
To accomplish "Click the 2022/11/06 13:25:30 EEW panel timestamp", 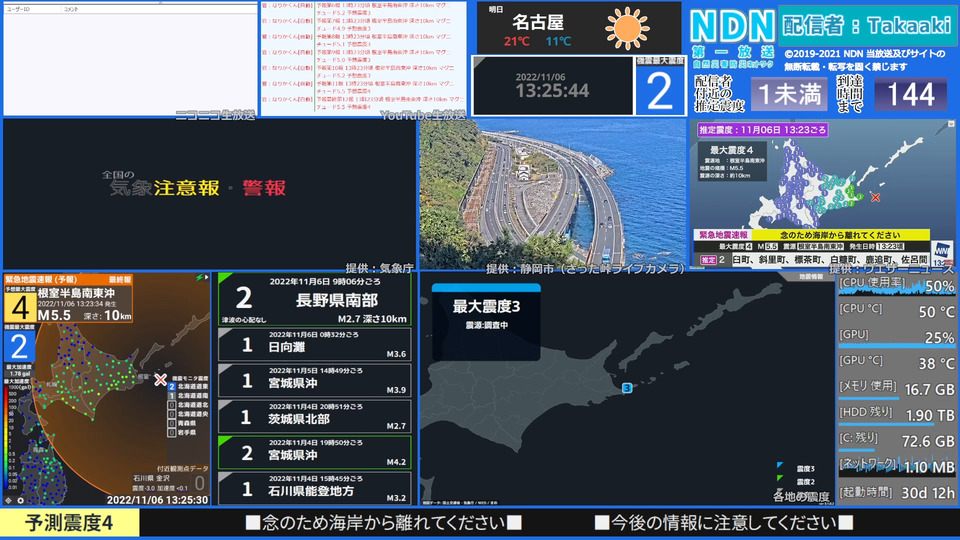I will point(157,500).
